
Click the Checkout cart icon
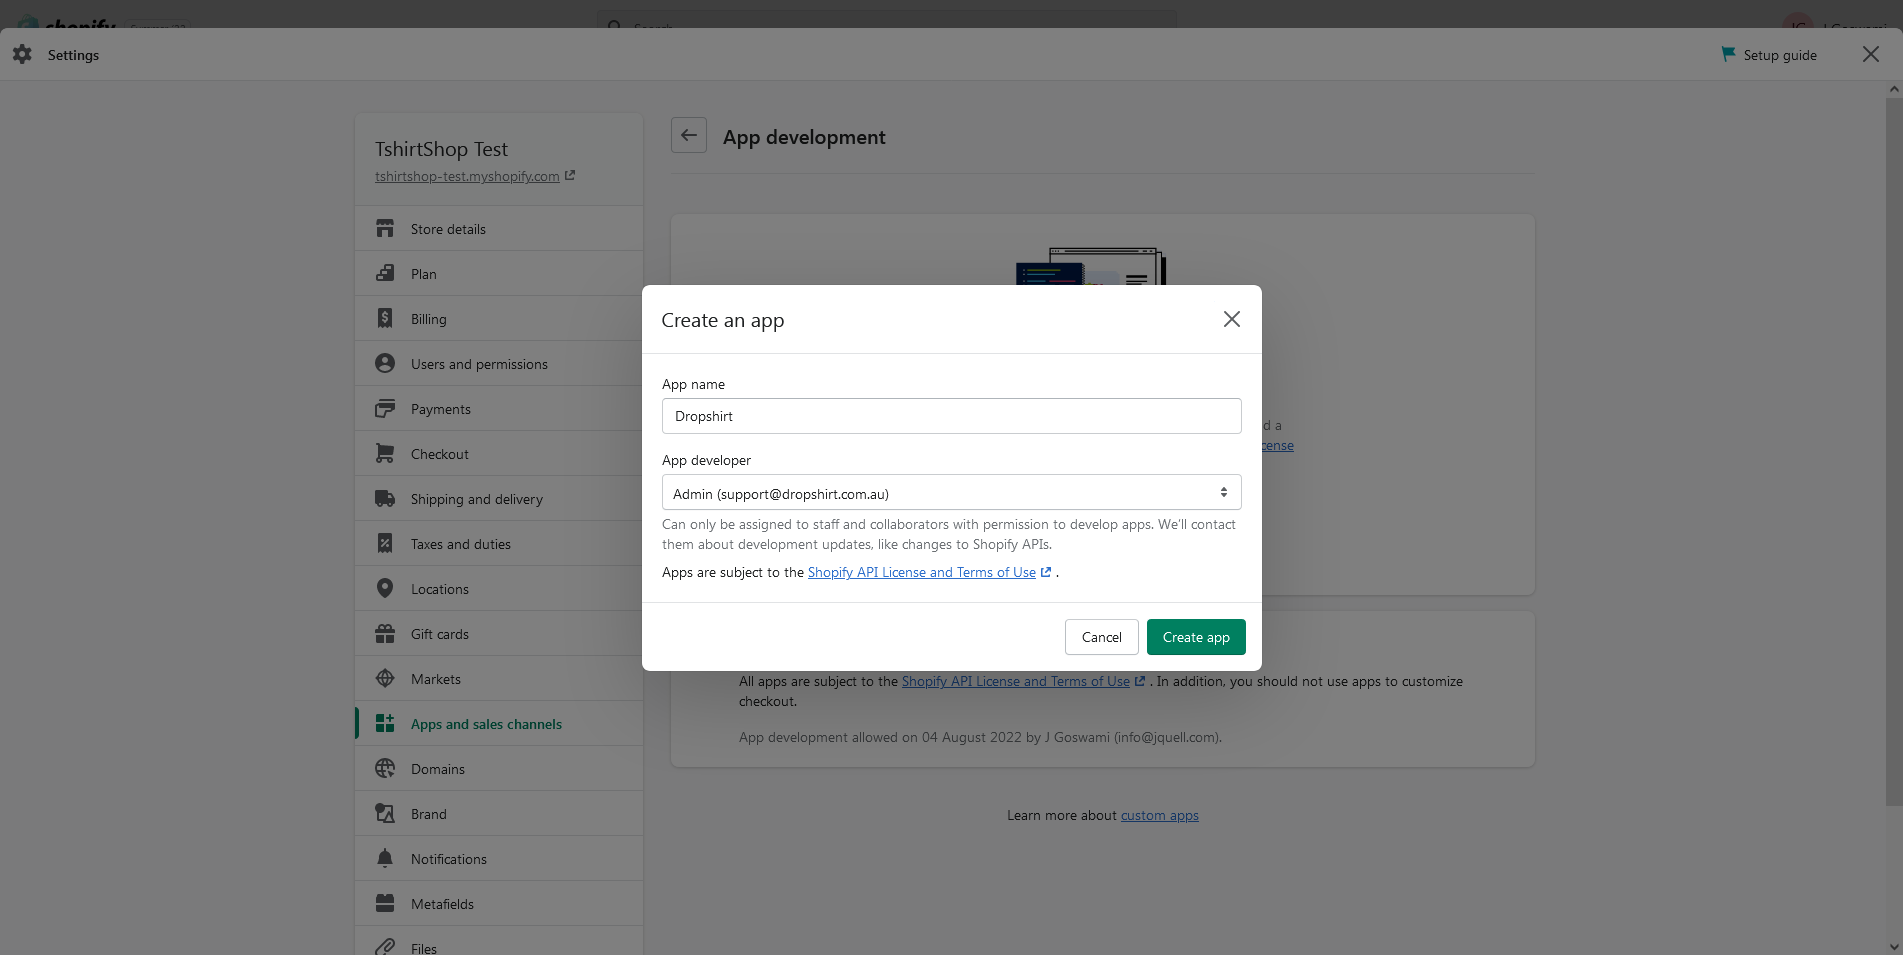click(x=385, y=454)
